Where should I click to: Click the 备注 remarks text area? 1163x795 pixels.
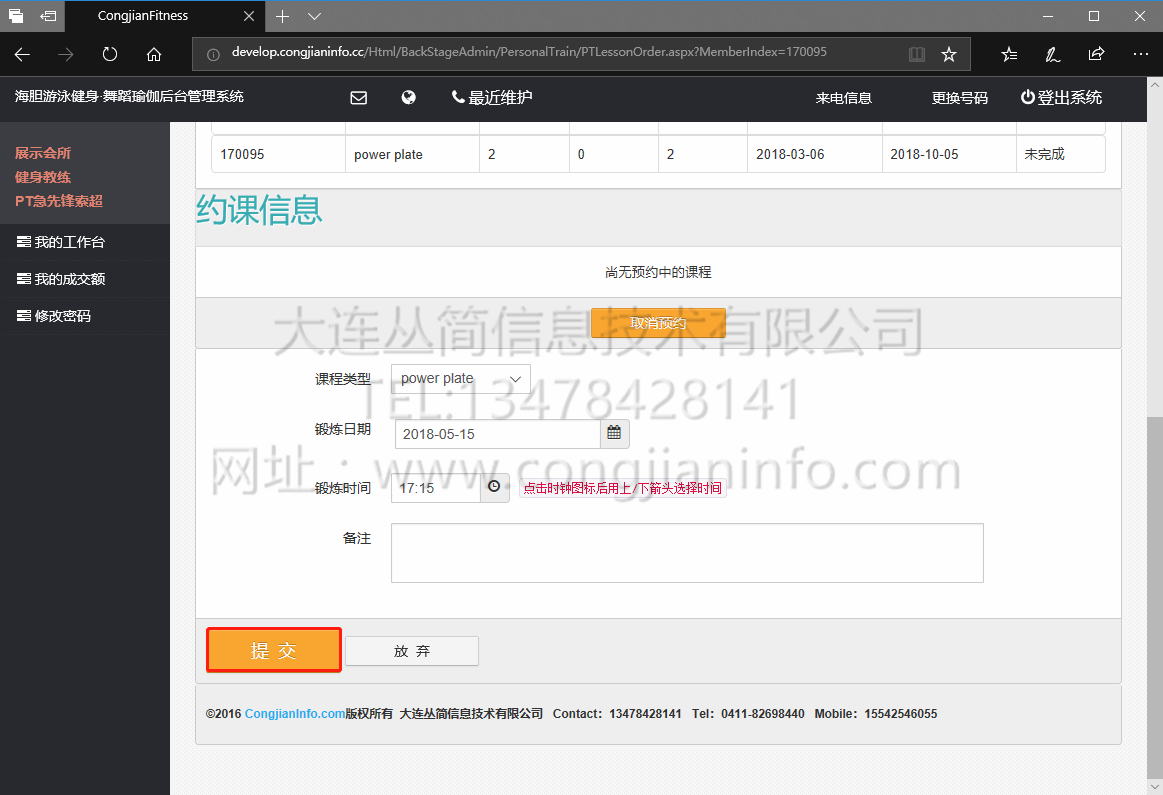point(687,553)
